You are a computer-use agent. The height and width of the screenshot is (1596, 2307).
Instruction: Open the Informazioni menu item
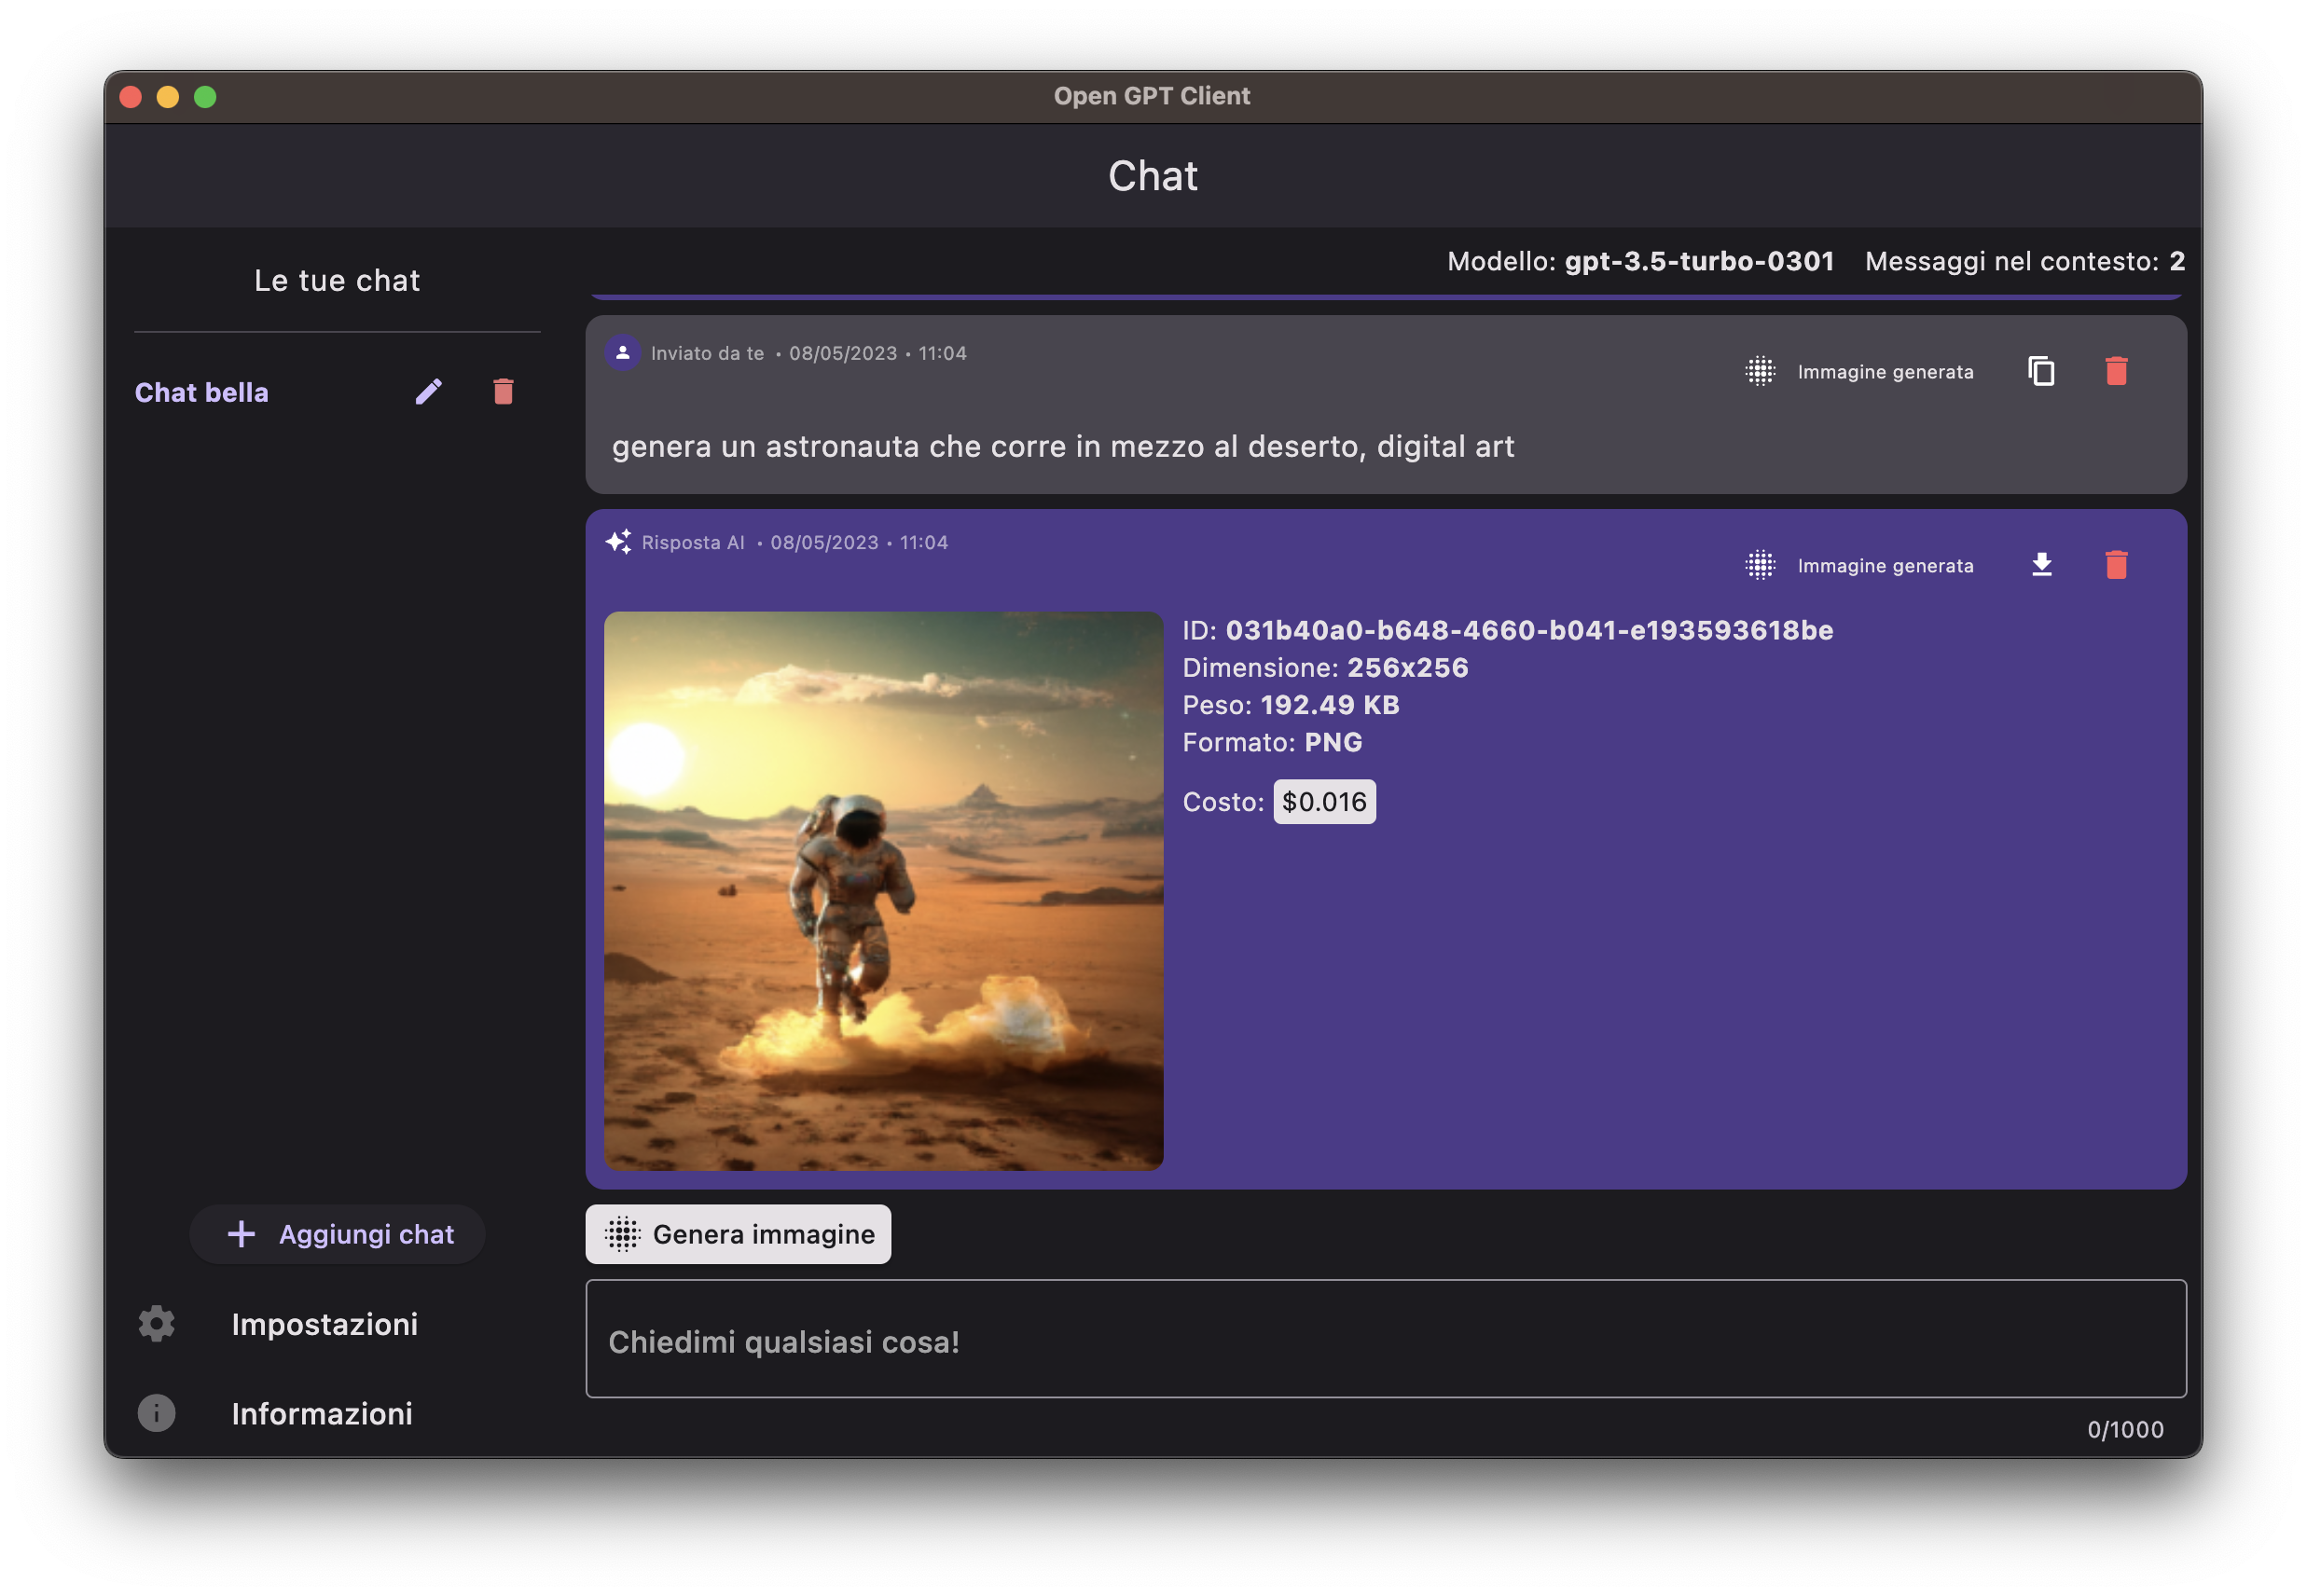322,1413
